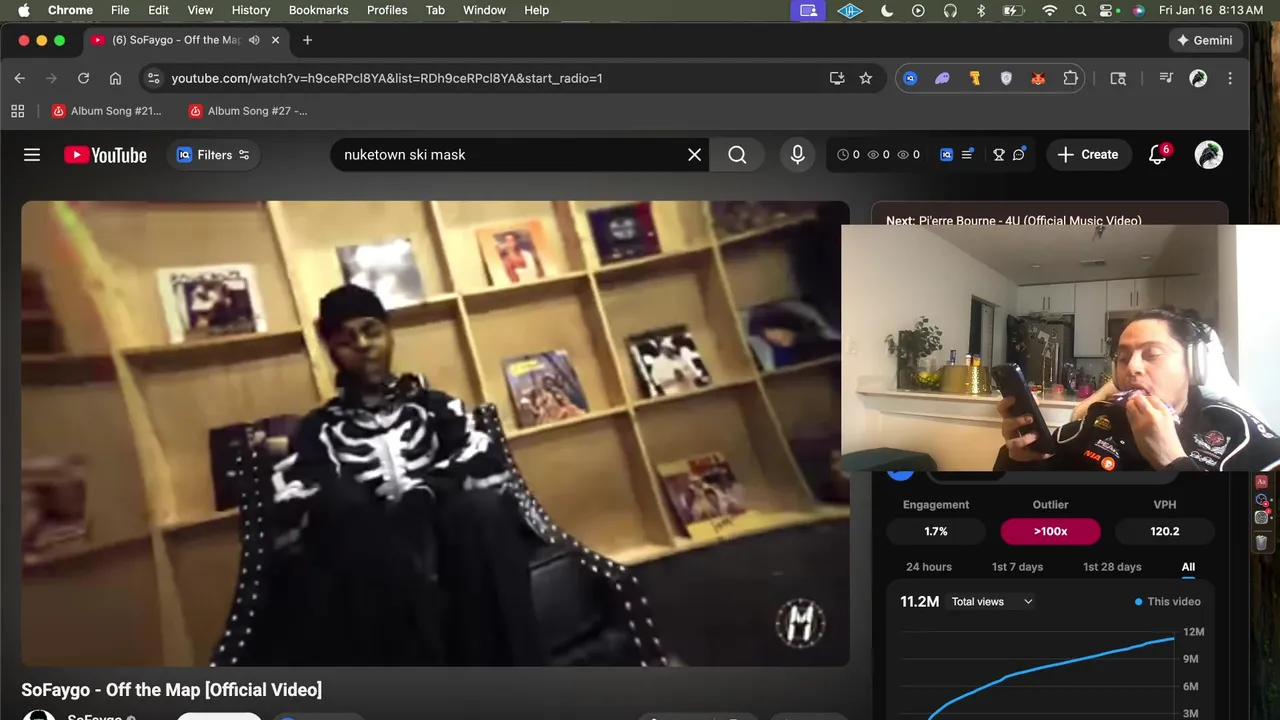The width and height of the screenshot is (1280, 720).
Task: Select the All stats tab
Action: [1188, 567]
